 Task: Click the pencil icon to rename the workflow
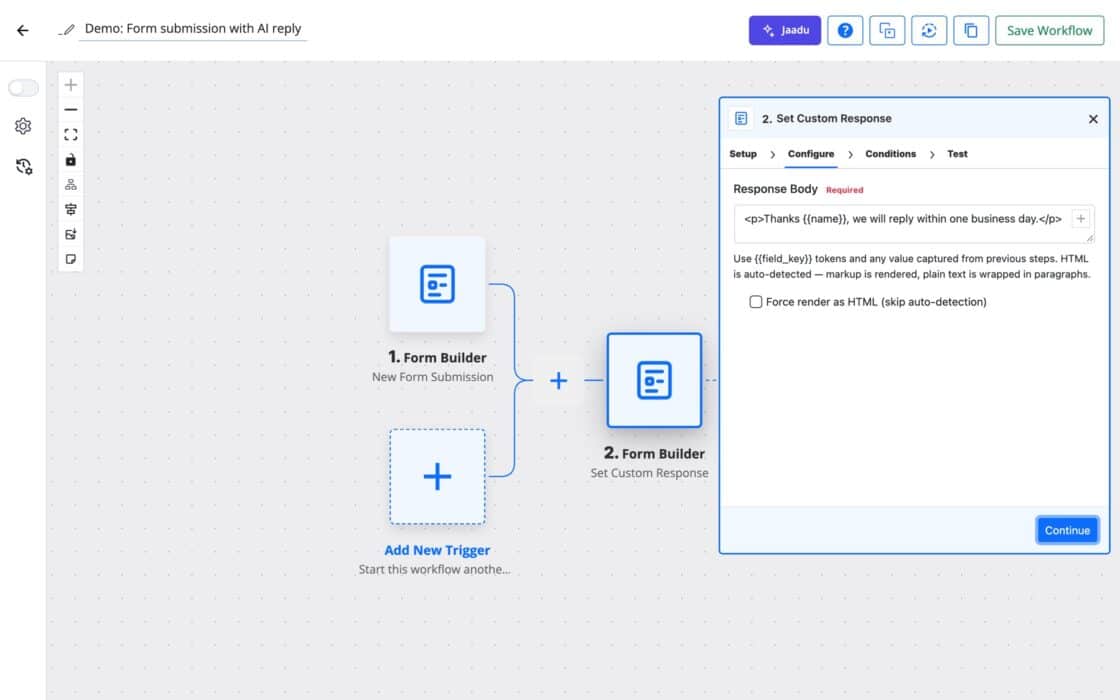[67, 29]
